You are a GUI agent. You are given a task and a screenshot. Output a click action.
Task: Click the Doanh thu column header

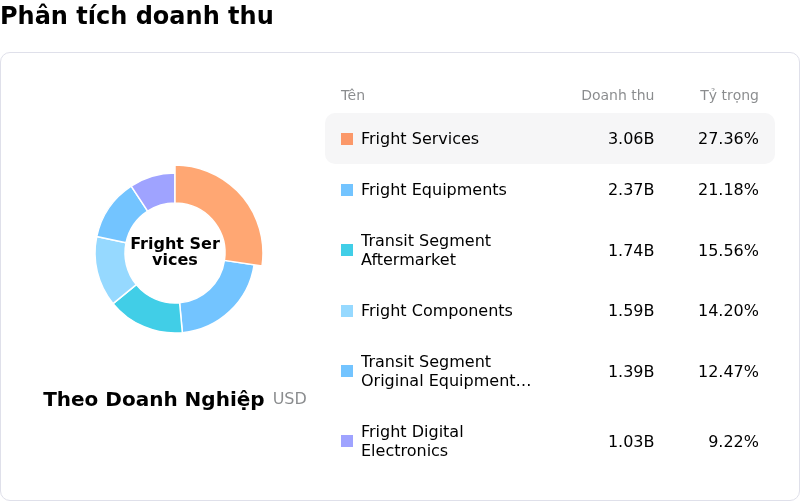617,95
